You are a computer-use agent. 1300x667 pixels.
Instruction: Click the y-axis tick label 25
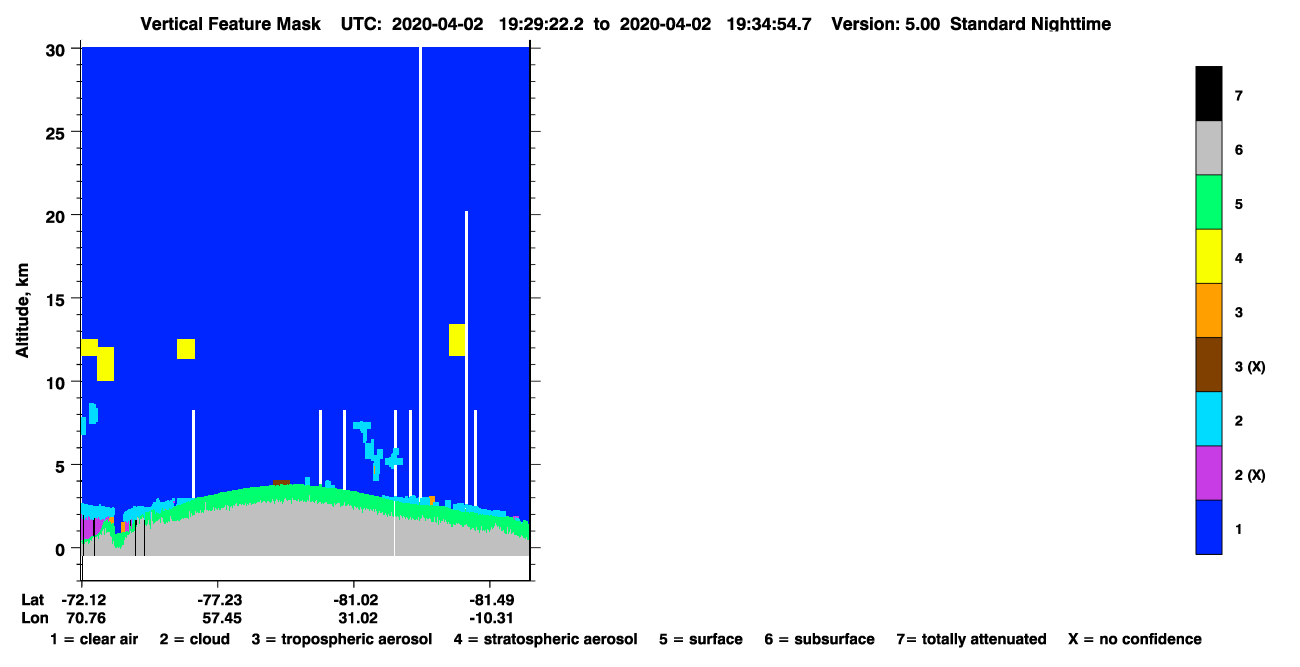click(x=57, y=132)
